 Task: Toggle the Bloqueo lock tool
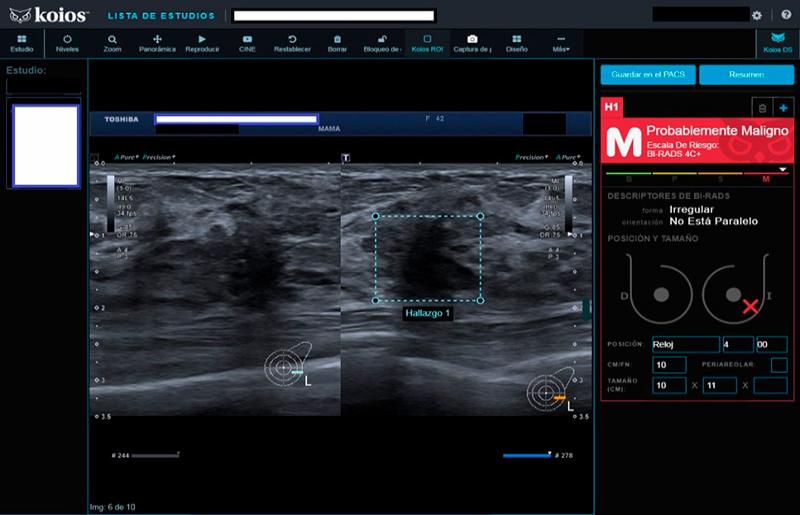(x=382, y=43)
